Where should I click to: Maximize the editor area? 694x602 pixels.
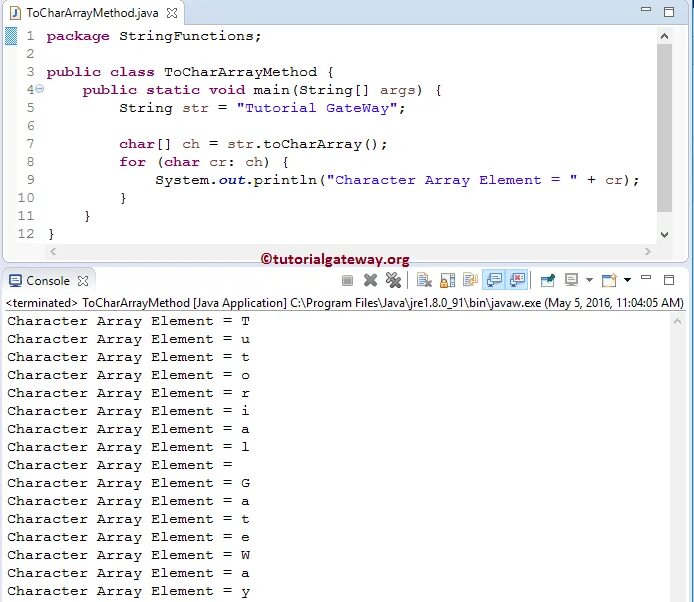[x=669, y=12]
